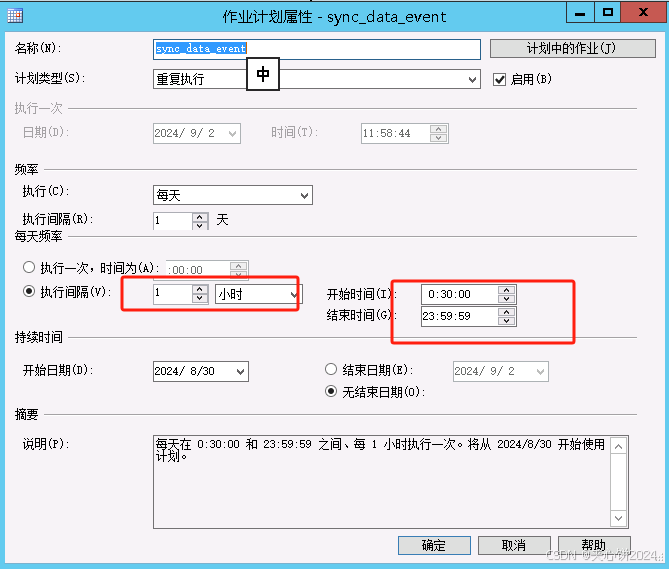
Task: Decrease the 开始时间(I) start time
Action: pyautogui.click(x=506, y=299)
